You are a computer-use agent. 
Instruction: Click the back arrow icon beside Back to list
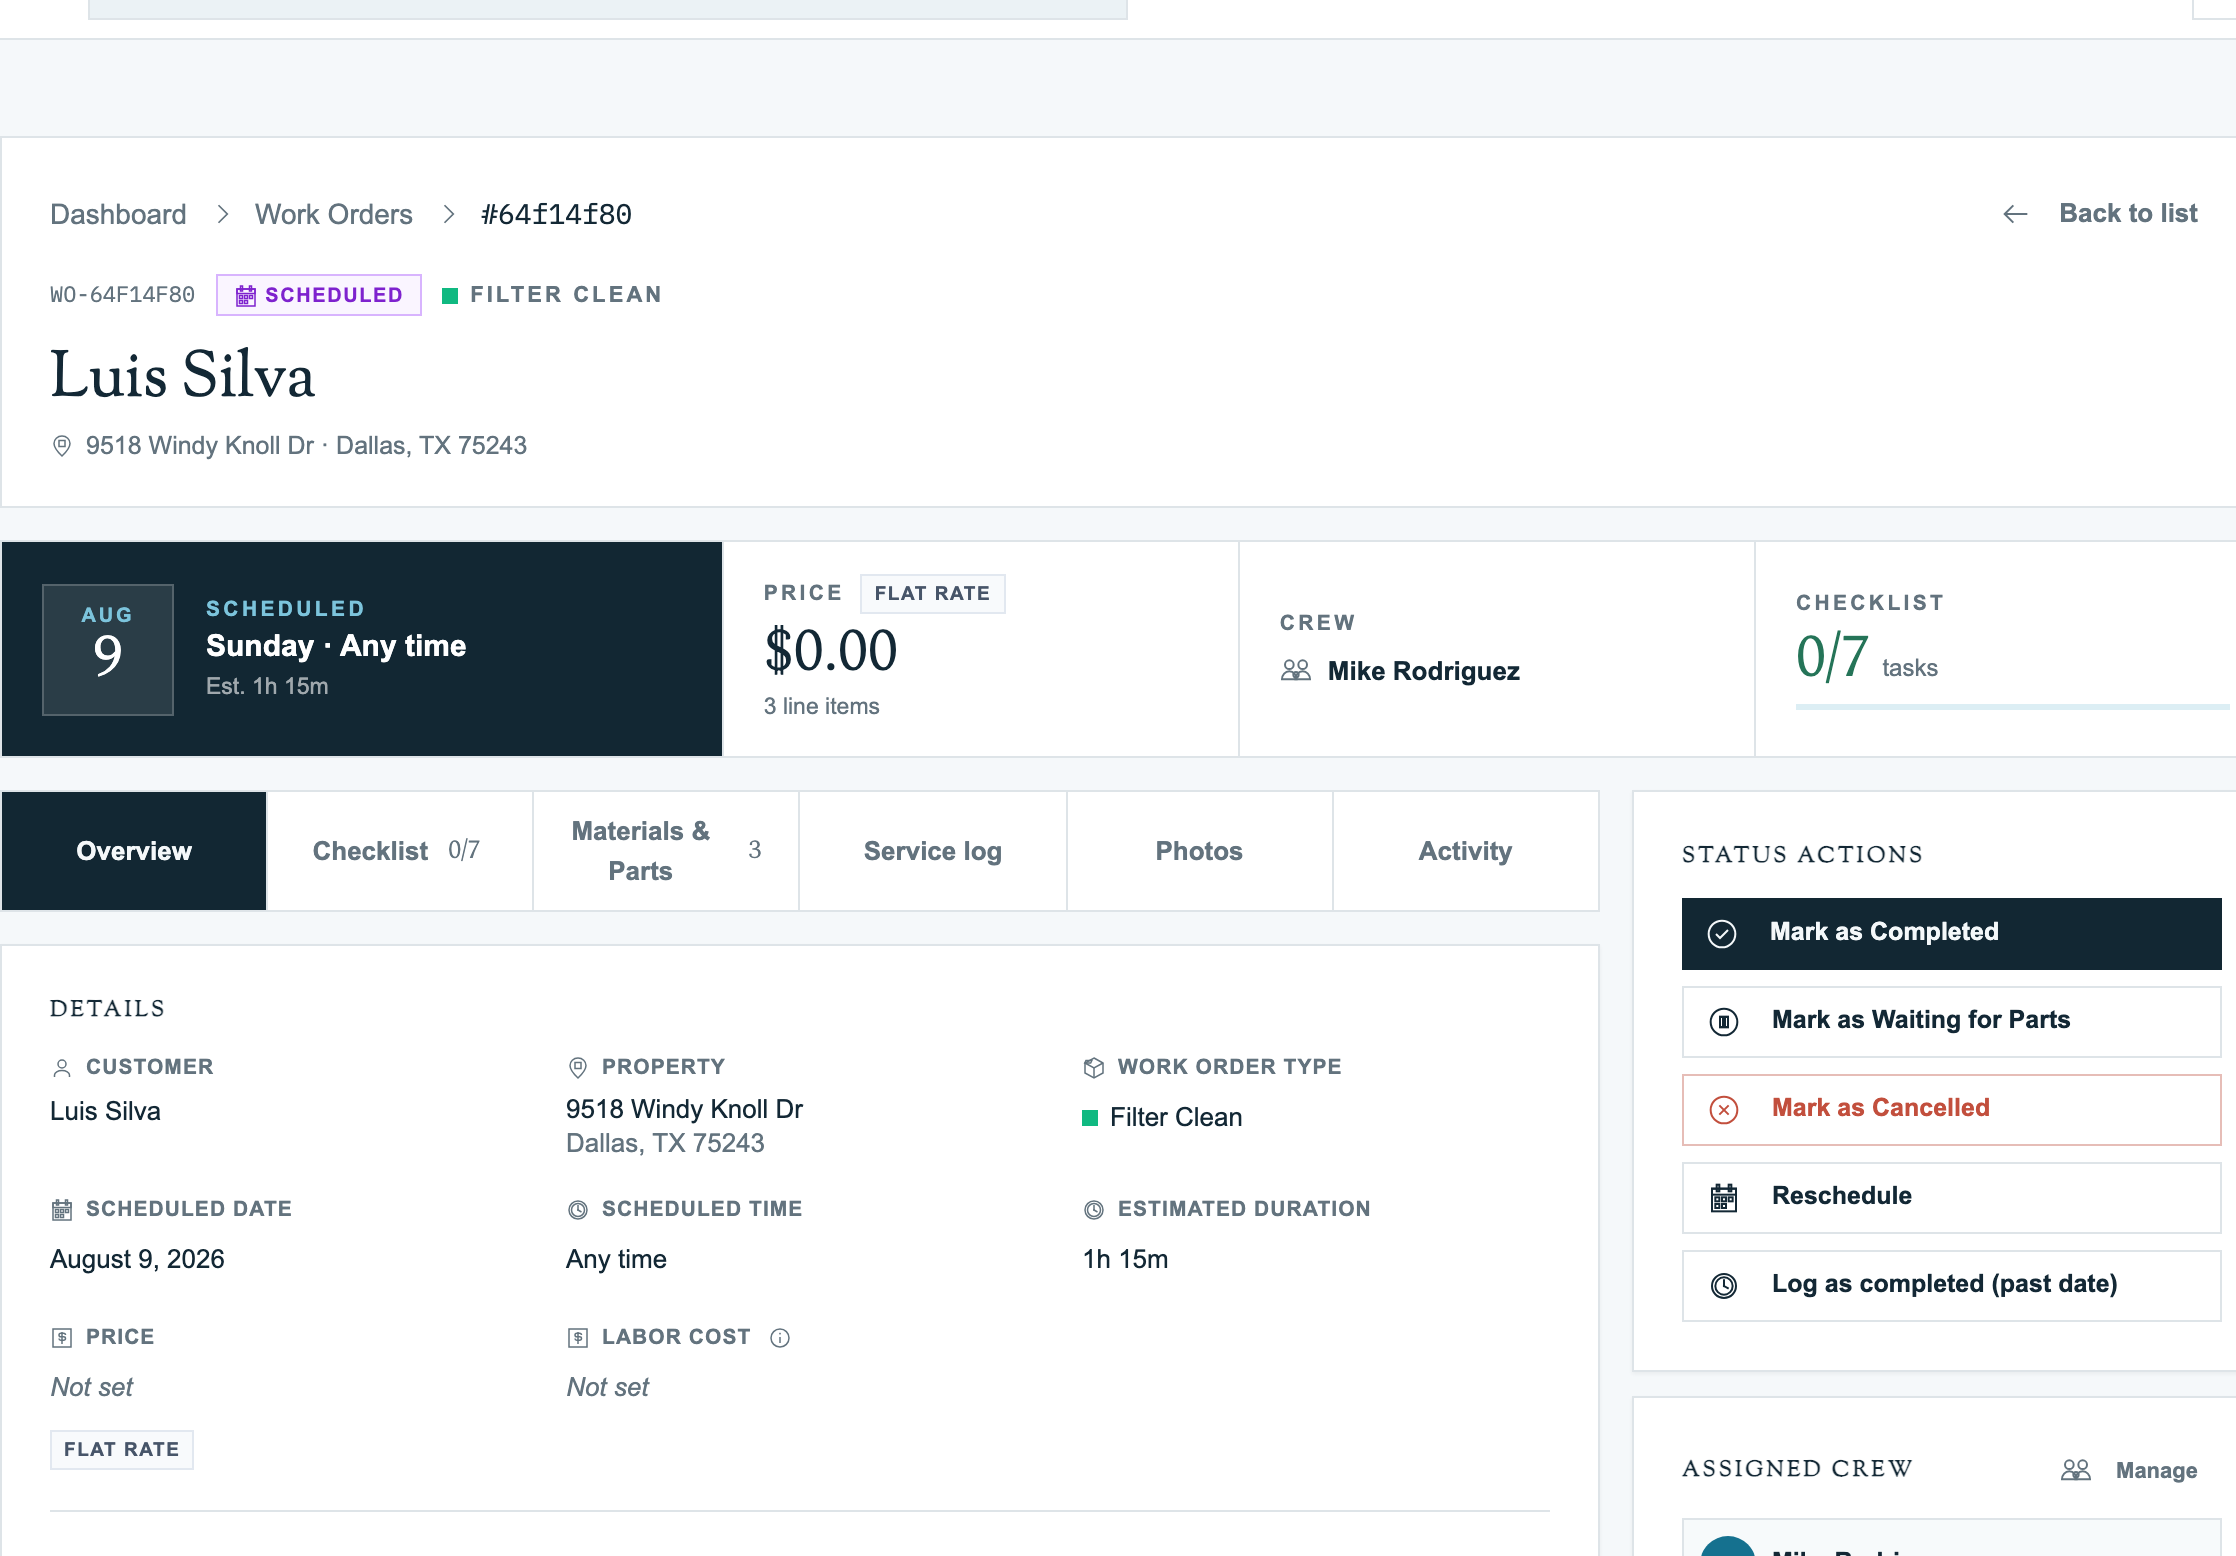coord(2015,214)
